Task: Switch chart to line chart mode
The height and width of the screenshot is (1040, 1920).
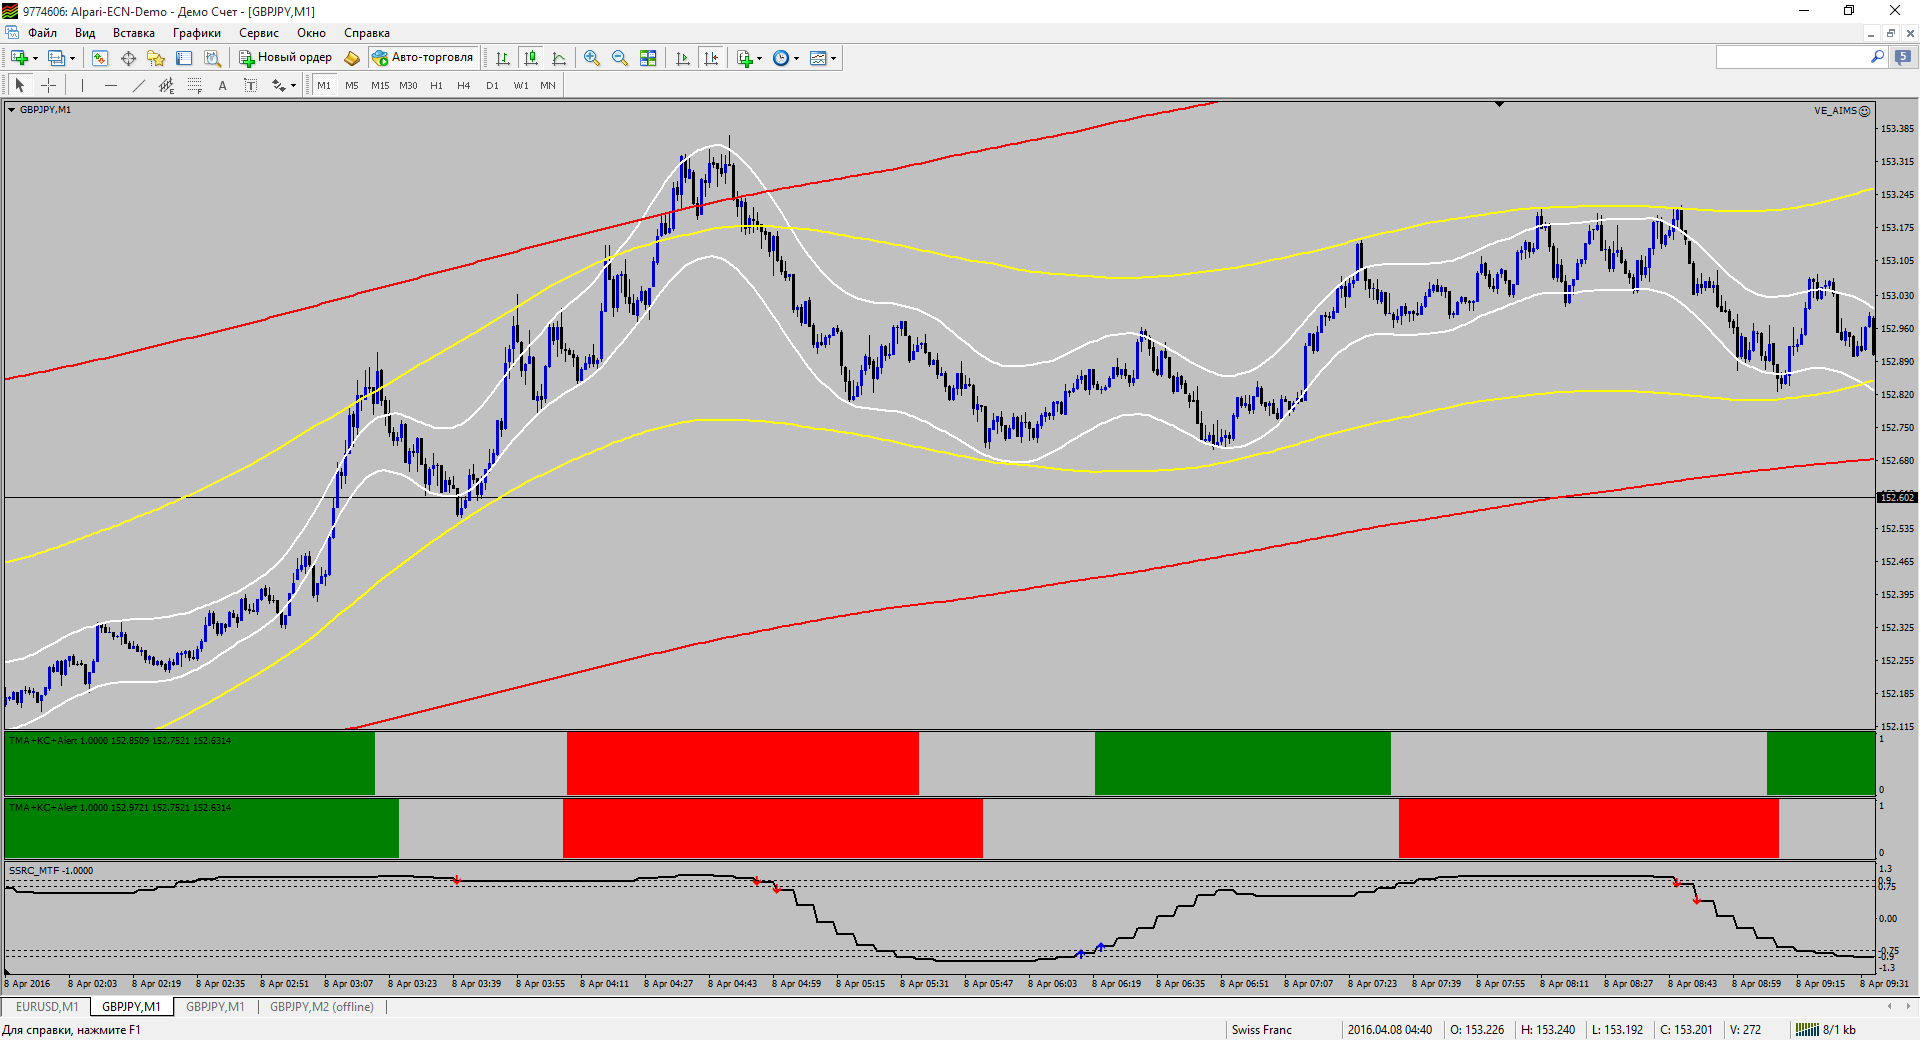Action: point(559,58)
